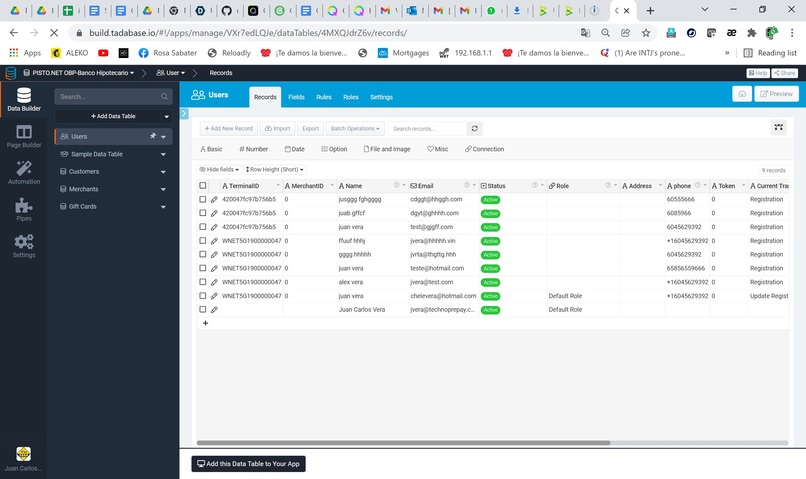The image size is (806, 479).
Task: Click the Search records input field
Action: [x=428, y=128]
